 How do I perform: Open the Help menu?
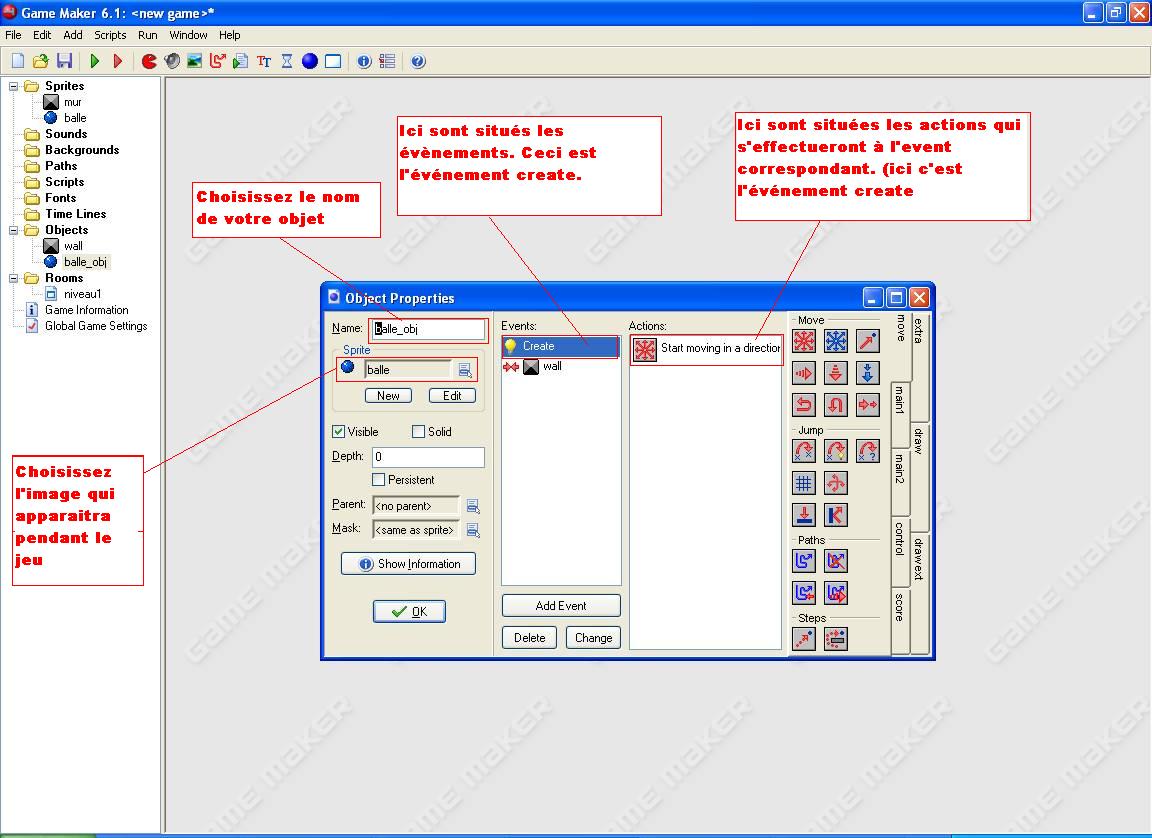[x=229, y=35]
